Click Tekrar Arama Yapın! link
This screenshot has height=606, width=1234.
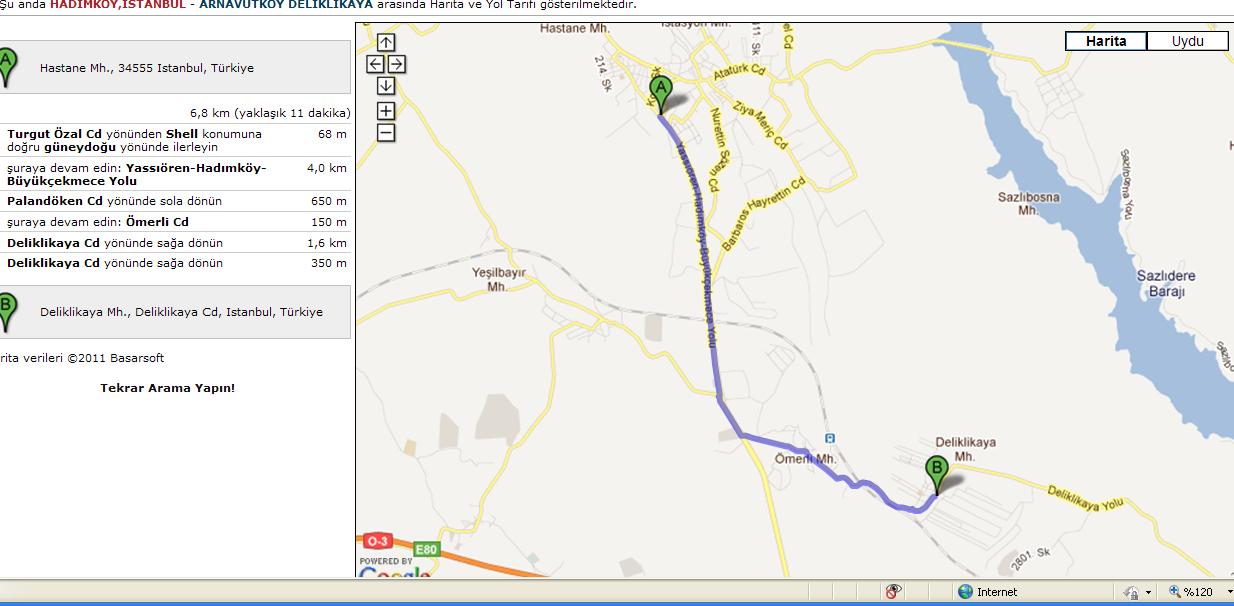point(168,388)
